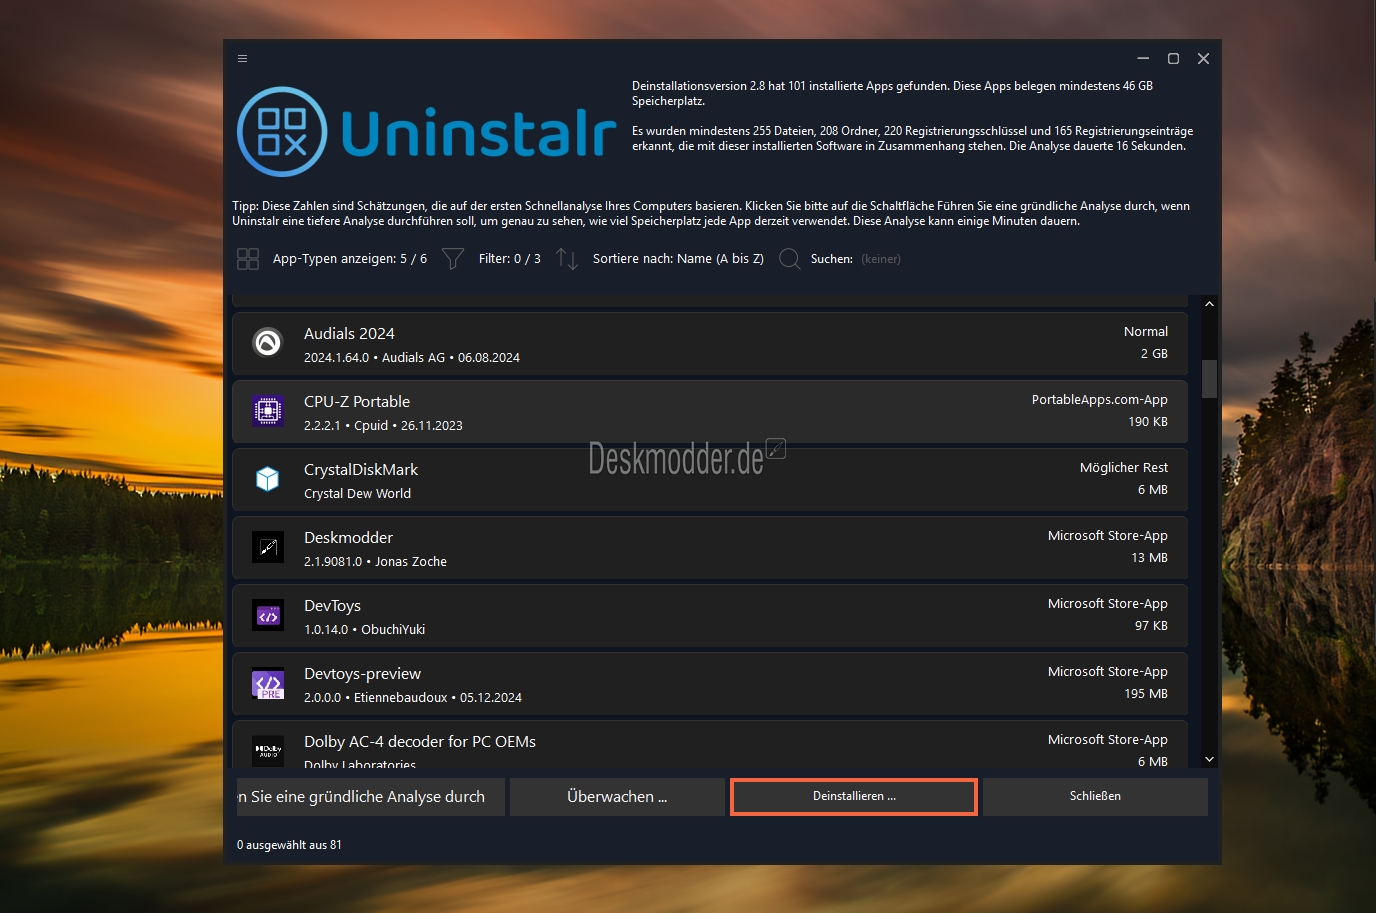Click '195 MB' size of Devtoys-preview
This screenshot has width=1376, height=913.
coord(1146,694)
